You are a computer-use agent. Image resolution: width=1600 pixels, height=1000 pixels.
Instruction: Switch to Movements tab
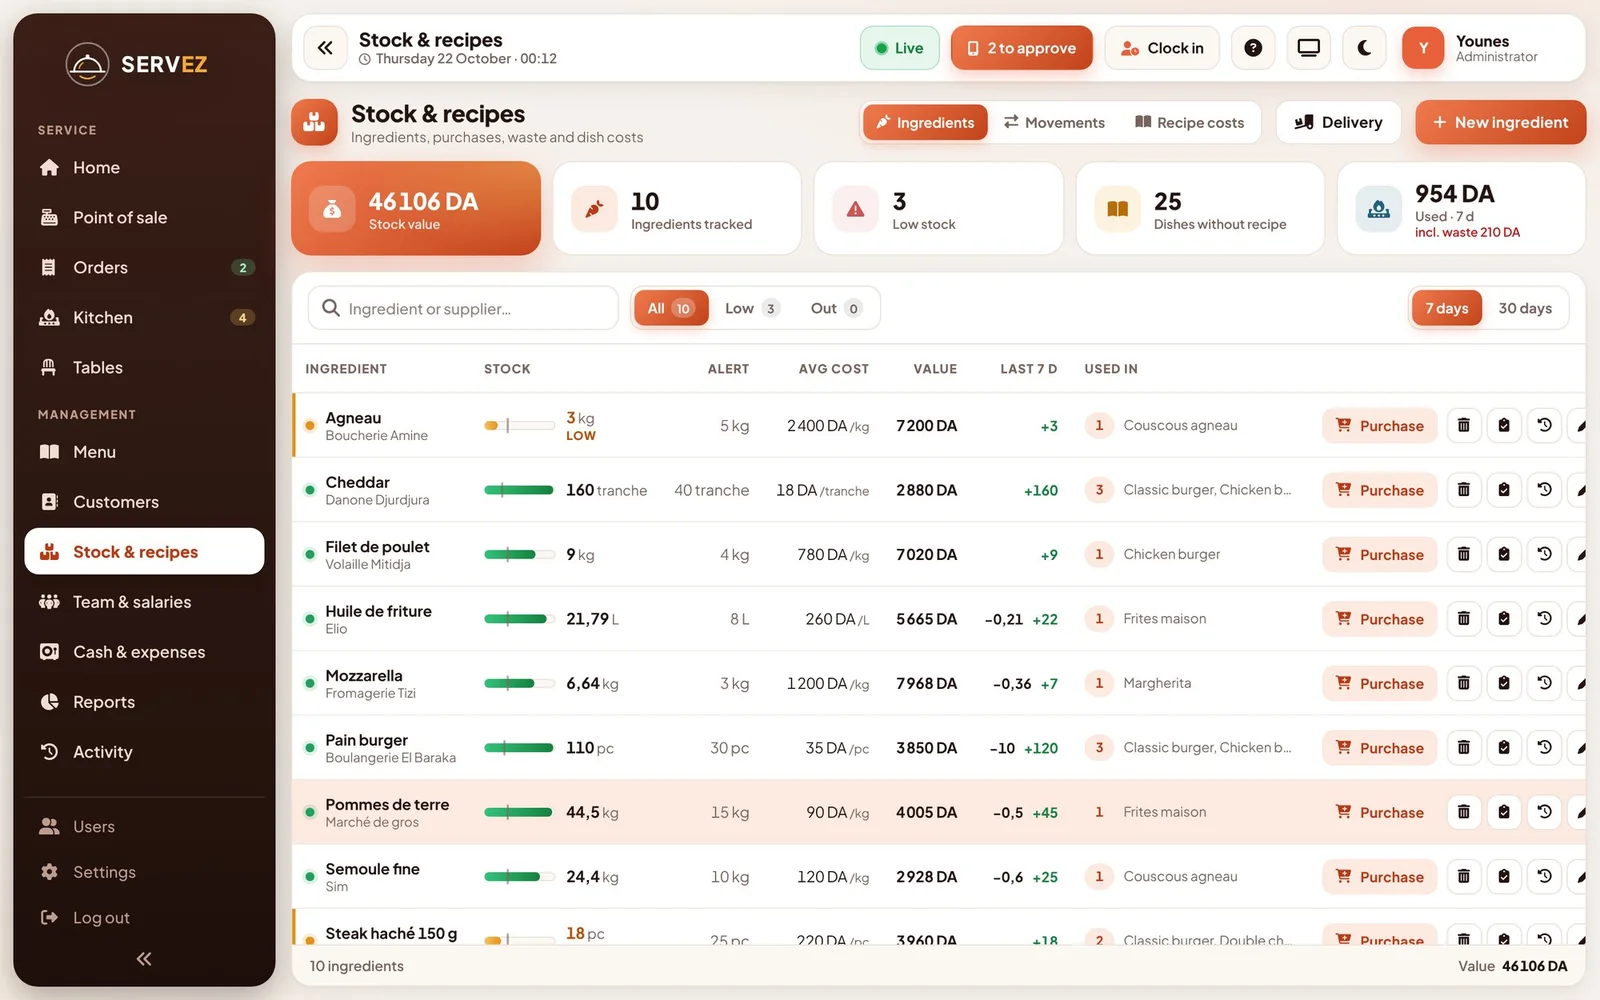coord(1055,122)
